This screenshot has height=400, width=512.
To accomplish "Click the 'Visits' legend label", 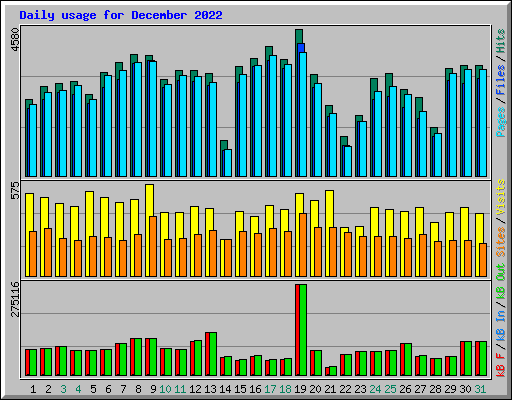I will tap(501, 197).
